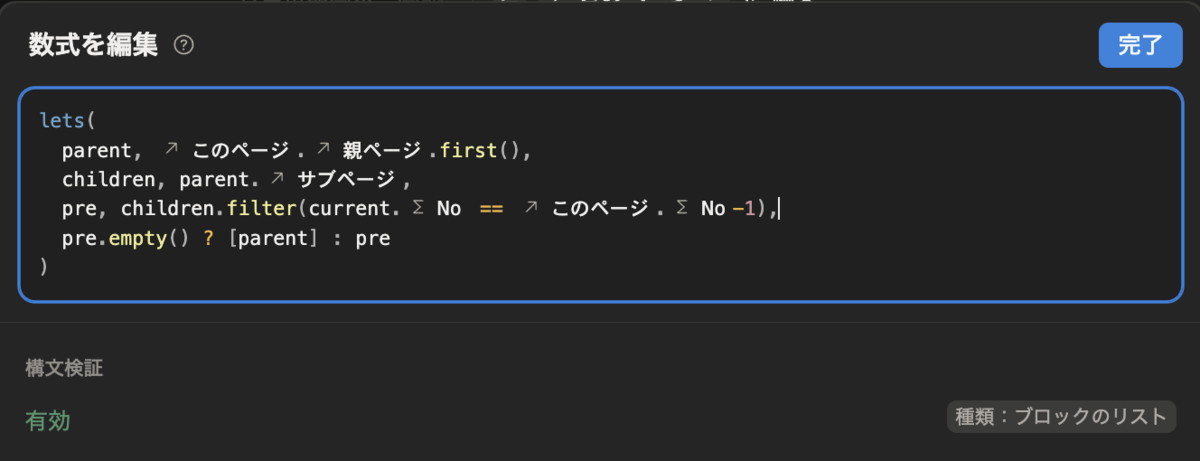The width and height of the screenshot is (1200, 461).
Task: Place cursor after lets( on first line
Action: coord(94,121)
